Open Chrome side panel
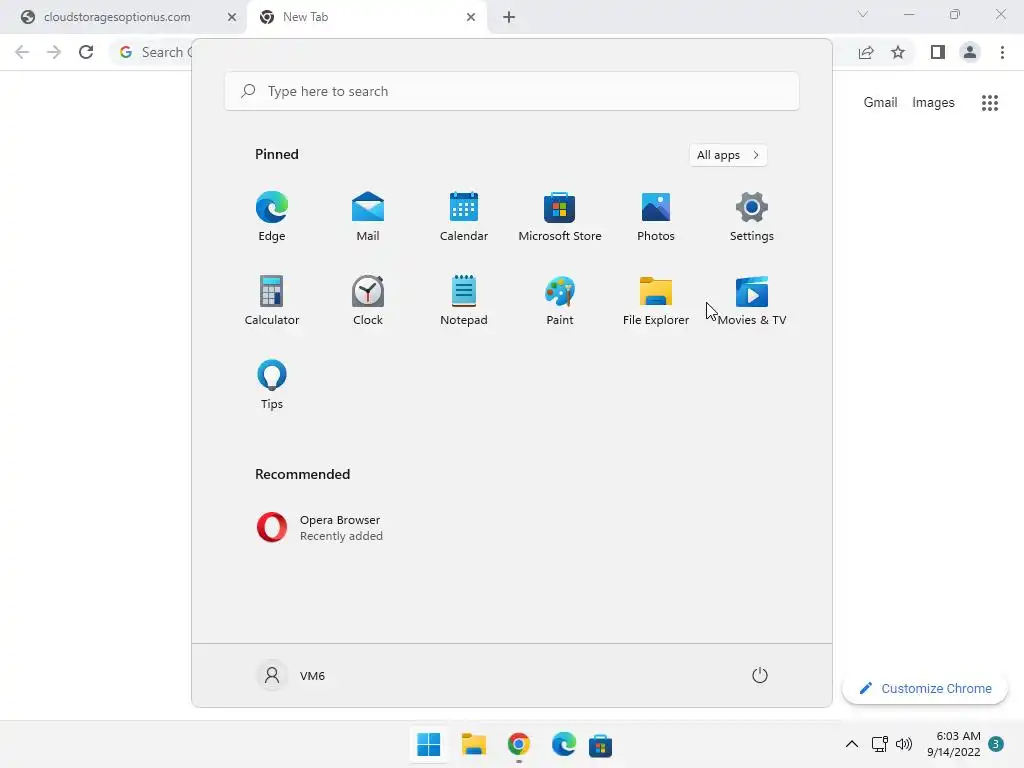The width and height of the screenshot is (1024, 768). point(938,52)
